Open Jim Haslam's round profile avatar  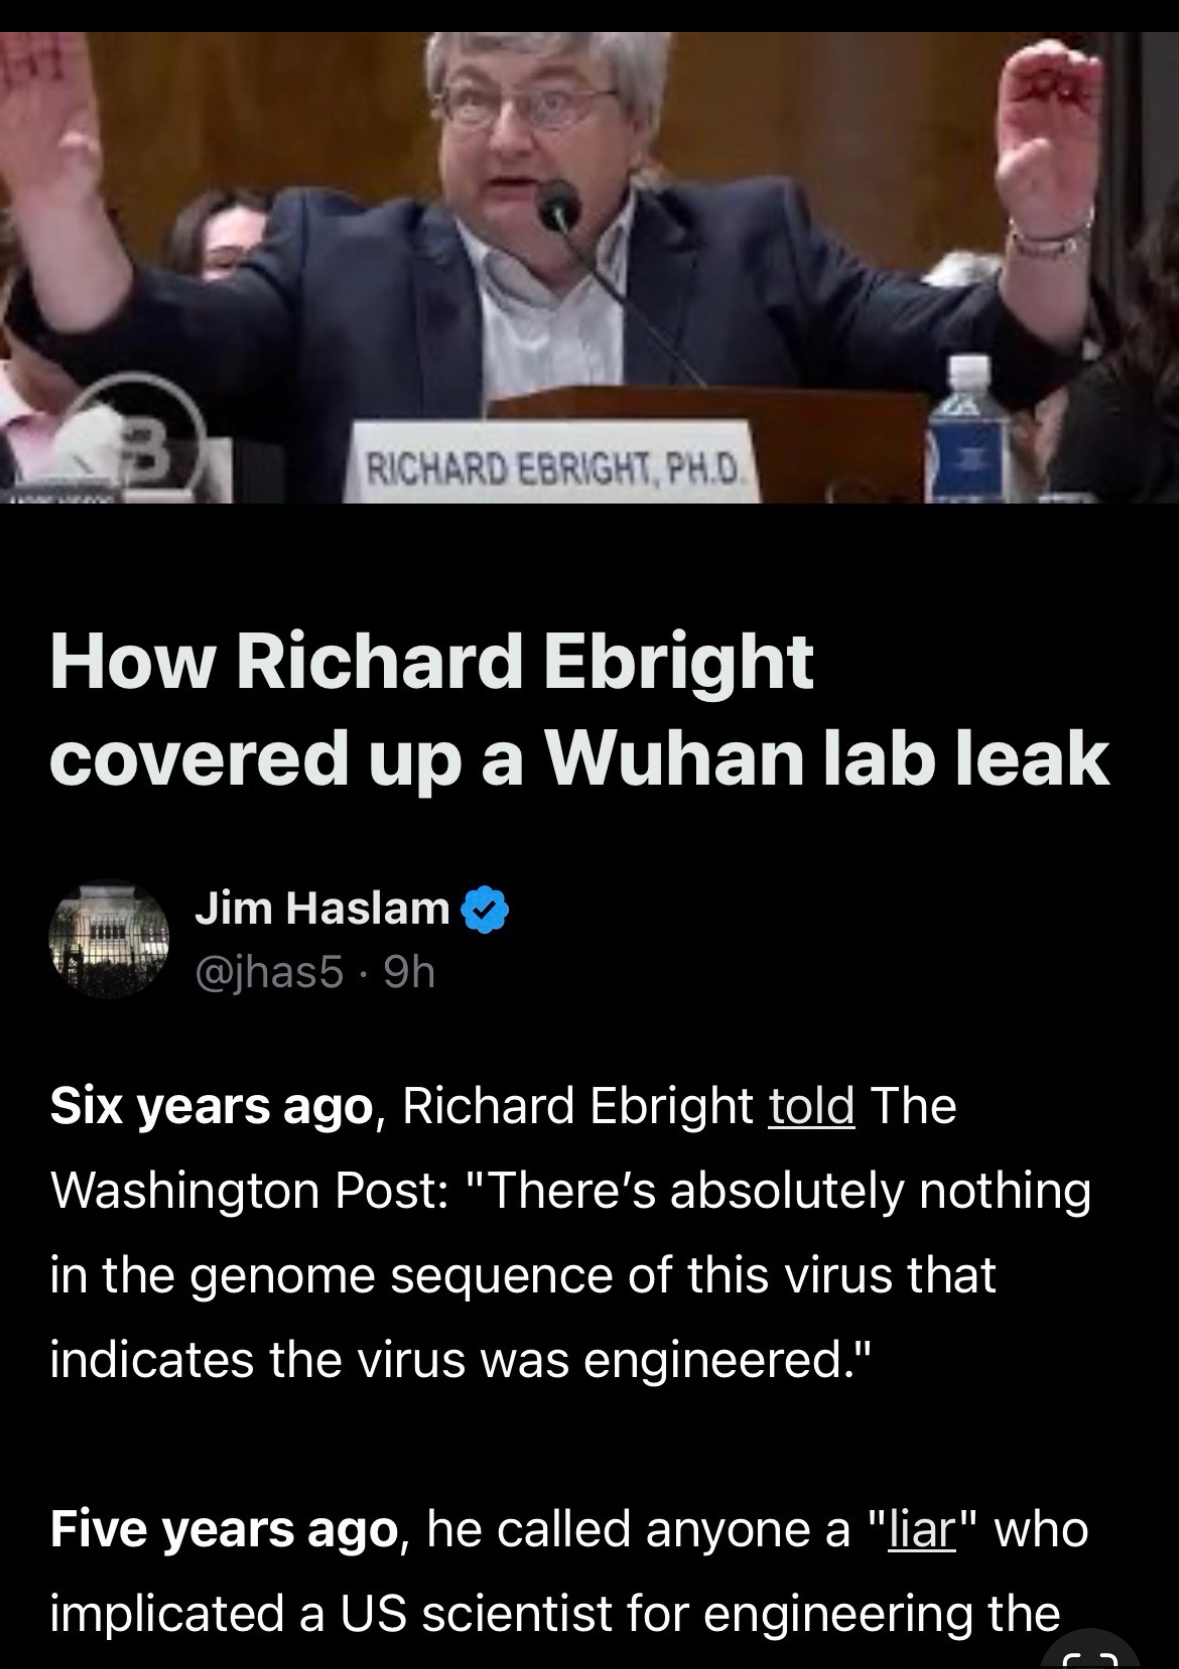(109, 938)
